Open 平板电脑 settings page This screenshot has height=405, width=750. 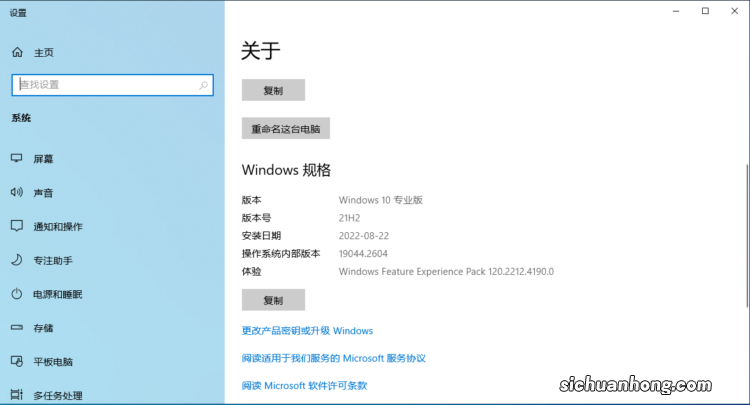point(53,362)
